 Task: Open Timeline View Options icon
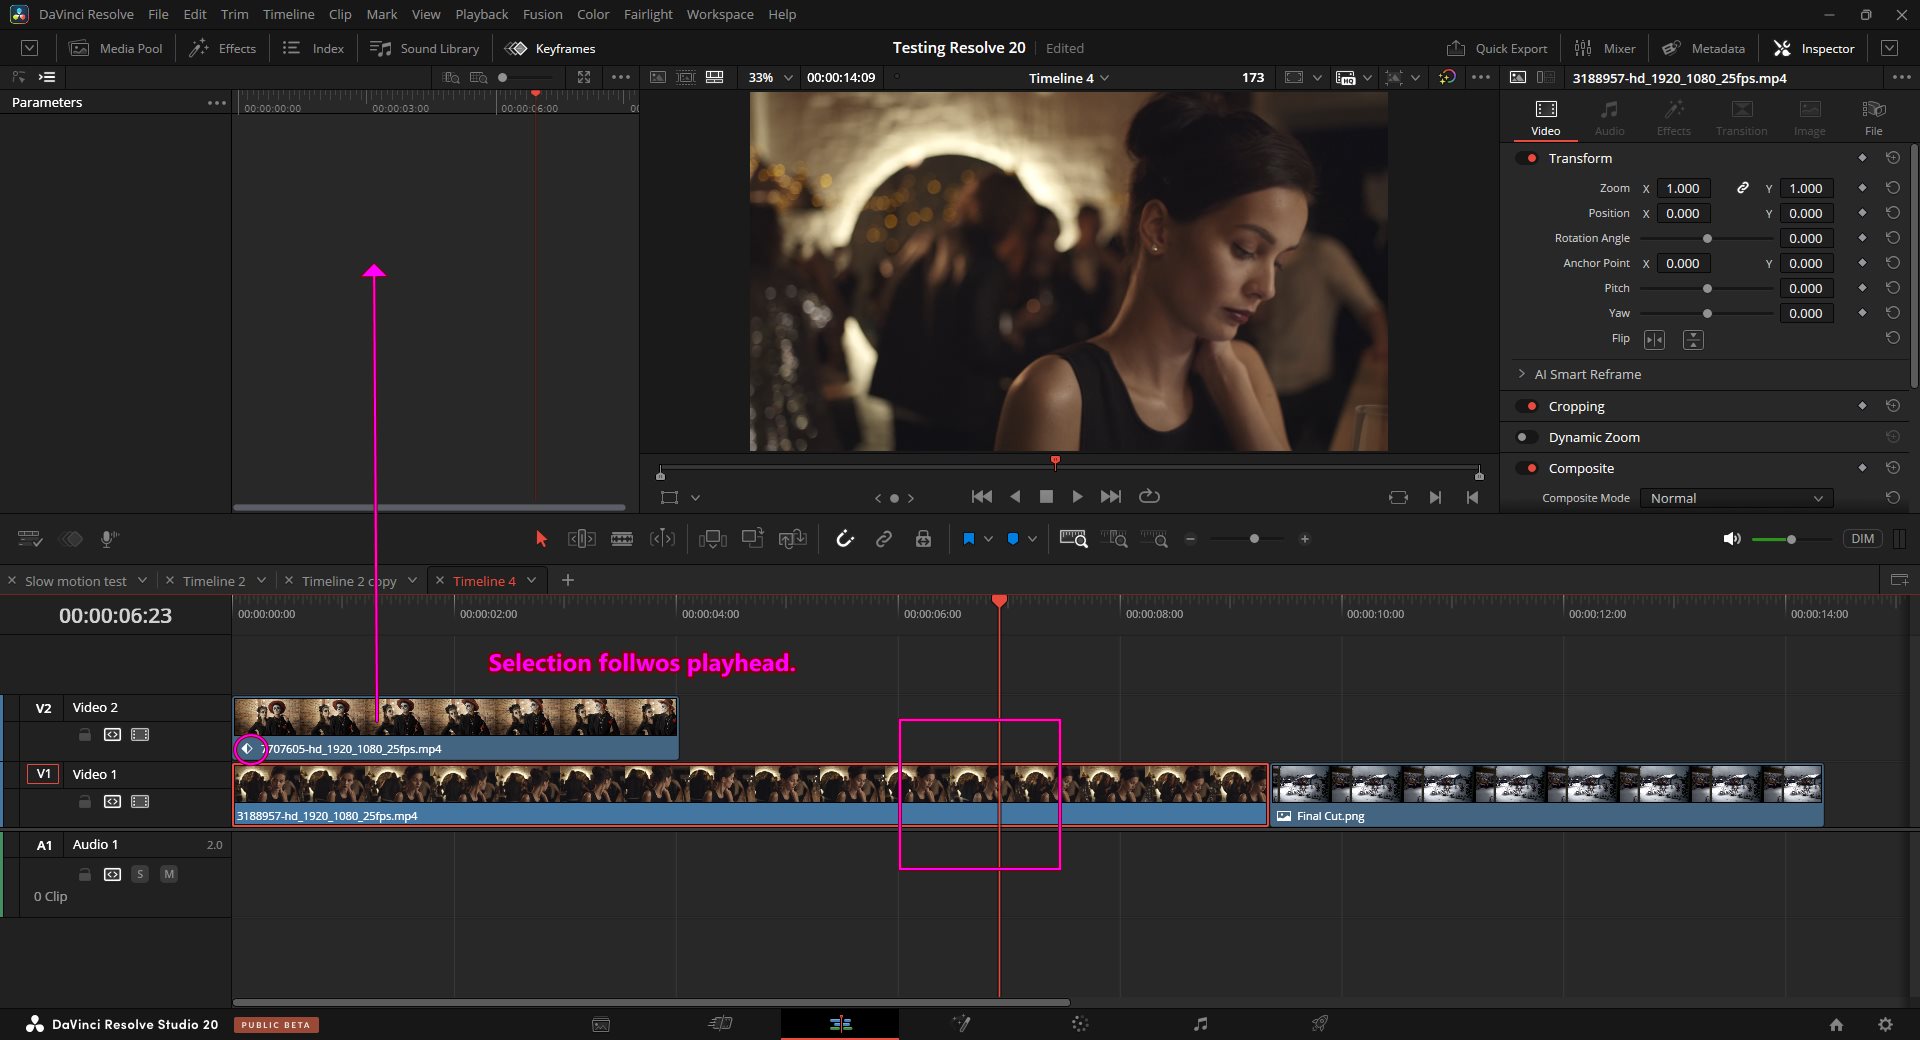(x=30, y=539)
